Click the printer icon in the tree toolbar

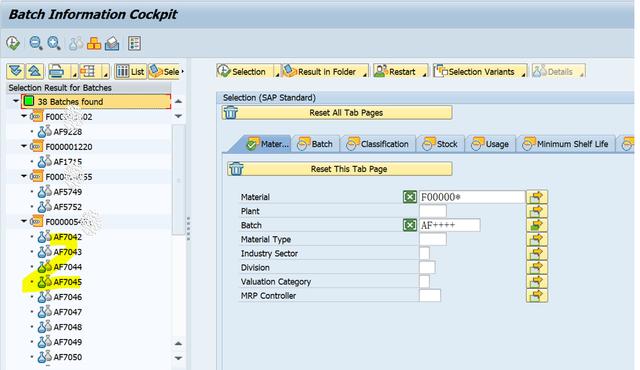(57, 72)
